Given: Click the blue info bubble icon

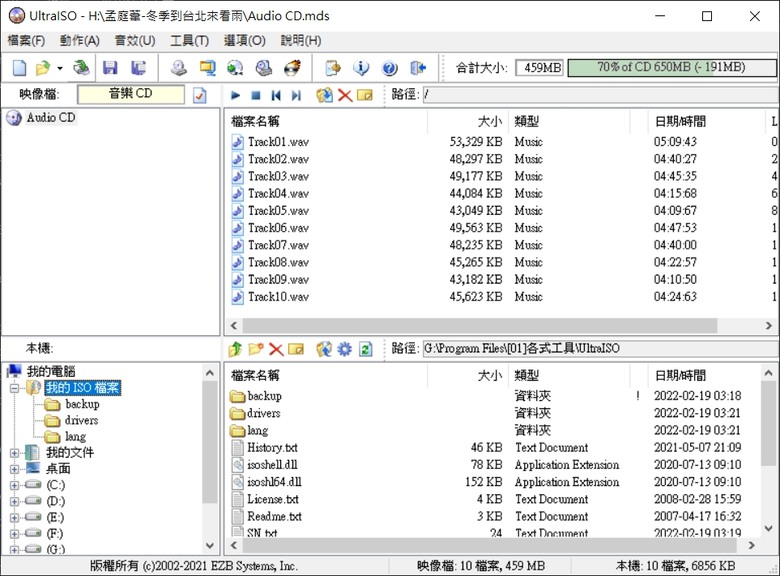Looking at the screenshot, I should 361,67.
